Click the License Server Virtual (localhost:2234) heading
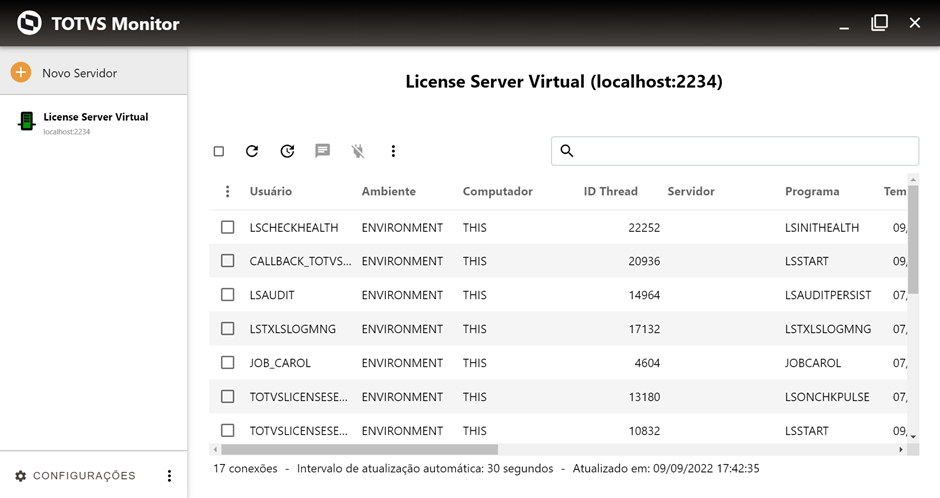This screenshot has height=498, width=940. pyautogui.click(x=564, y=82)
